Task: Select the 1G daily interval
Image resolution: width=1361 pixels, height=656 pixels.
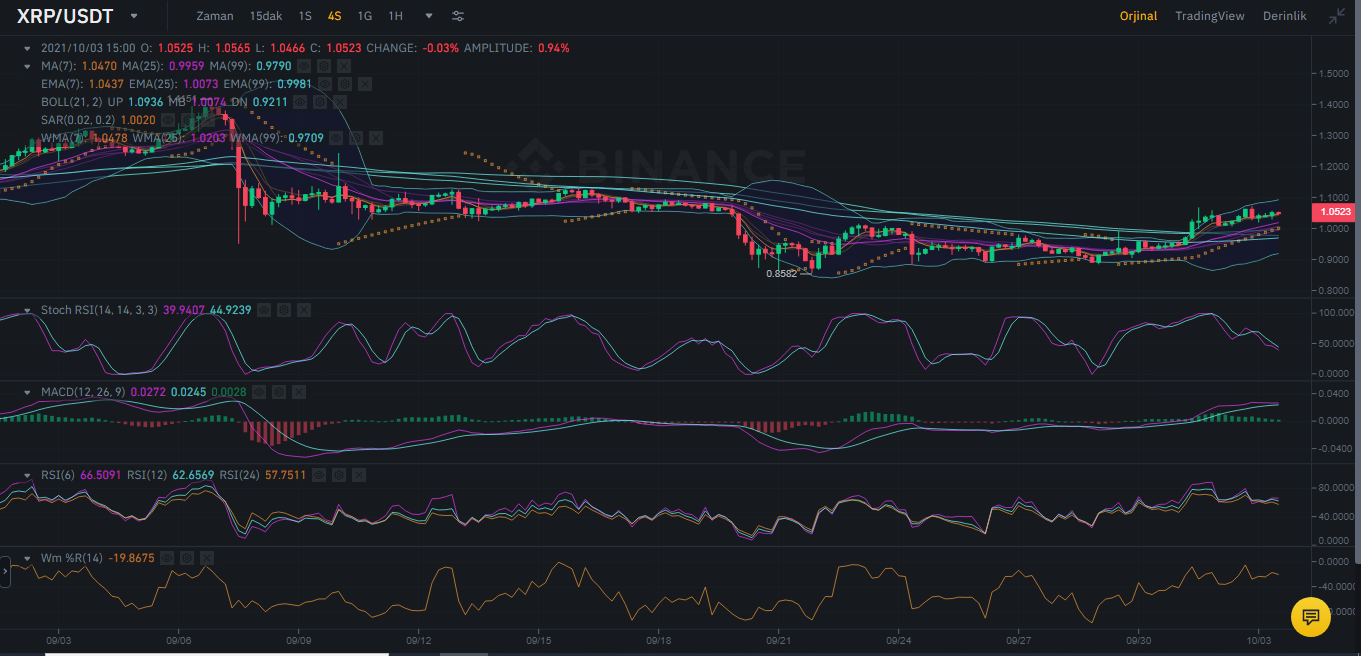Action: (365, 16)
